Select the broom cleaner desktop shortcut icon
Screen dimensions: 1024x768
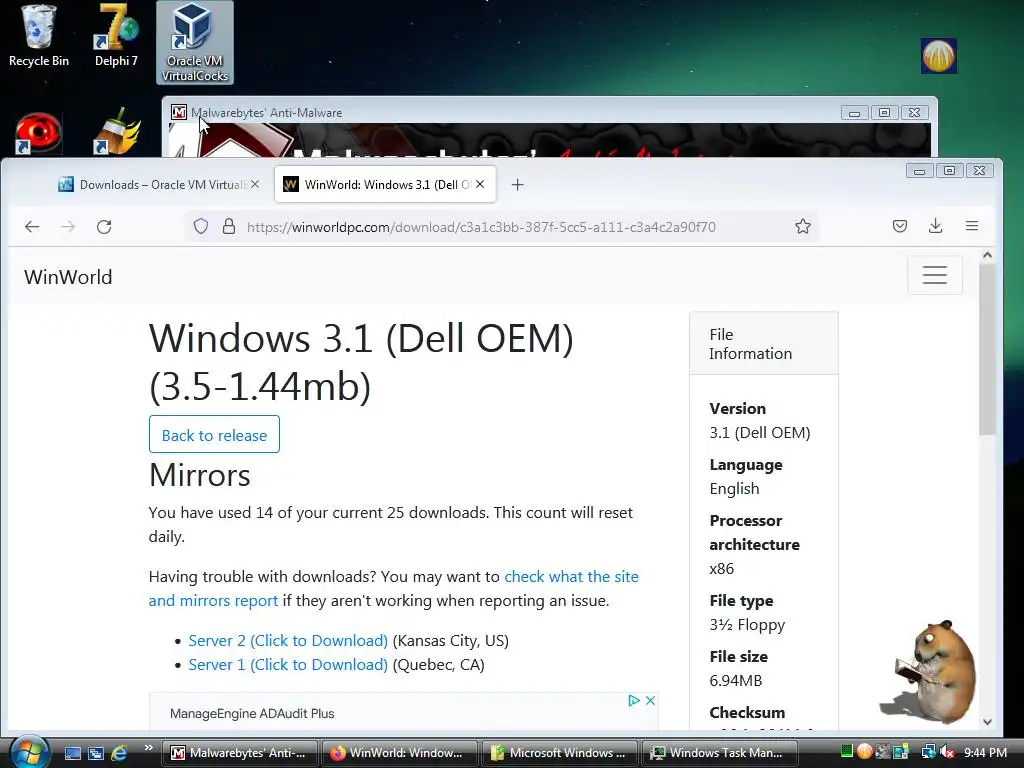point(116,131)
